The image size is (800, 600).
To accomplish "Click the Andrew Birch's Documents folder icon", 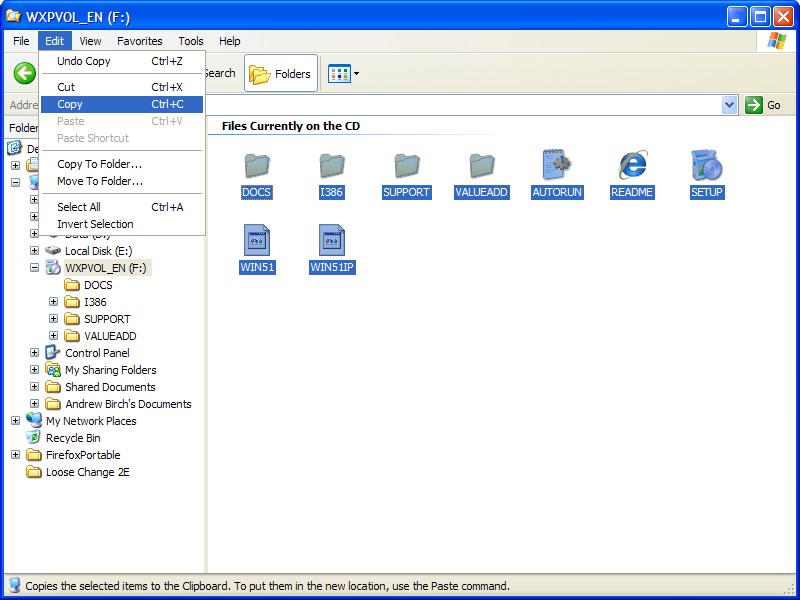I will 53,404.
